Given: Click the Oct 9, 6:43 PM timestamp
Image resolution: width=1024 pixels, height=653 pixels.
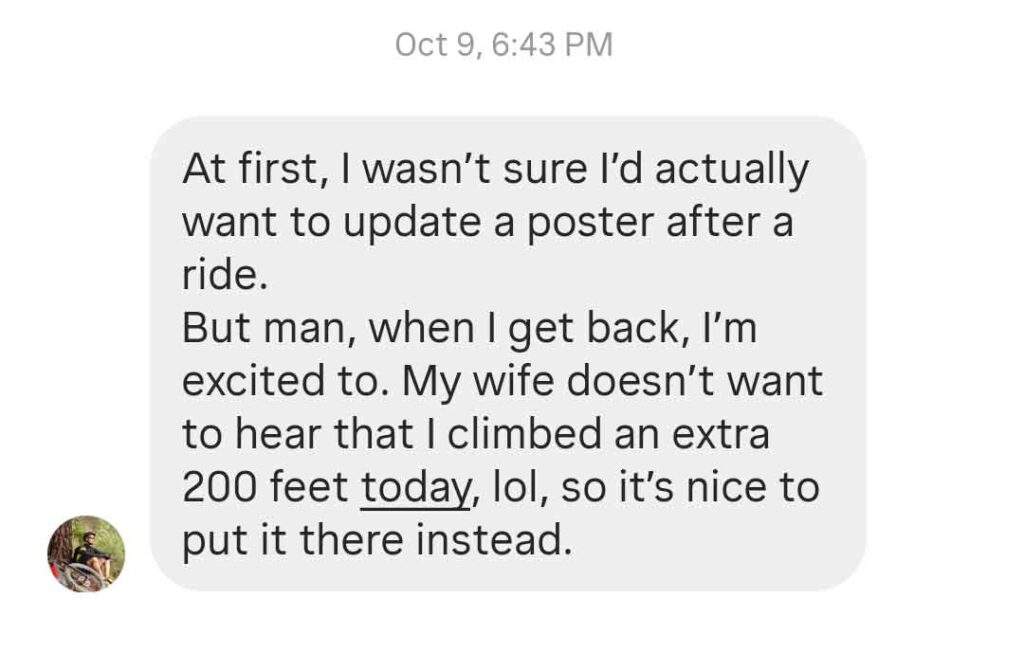Looking at the screenshot, I should [504, 45].
